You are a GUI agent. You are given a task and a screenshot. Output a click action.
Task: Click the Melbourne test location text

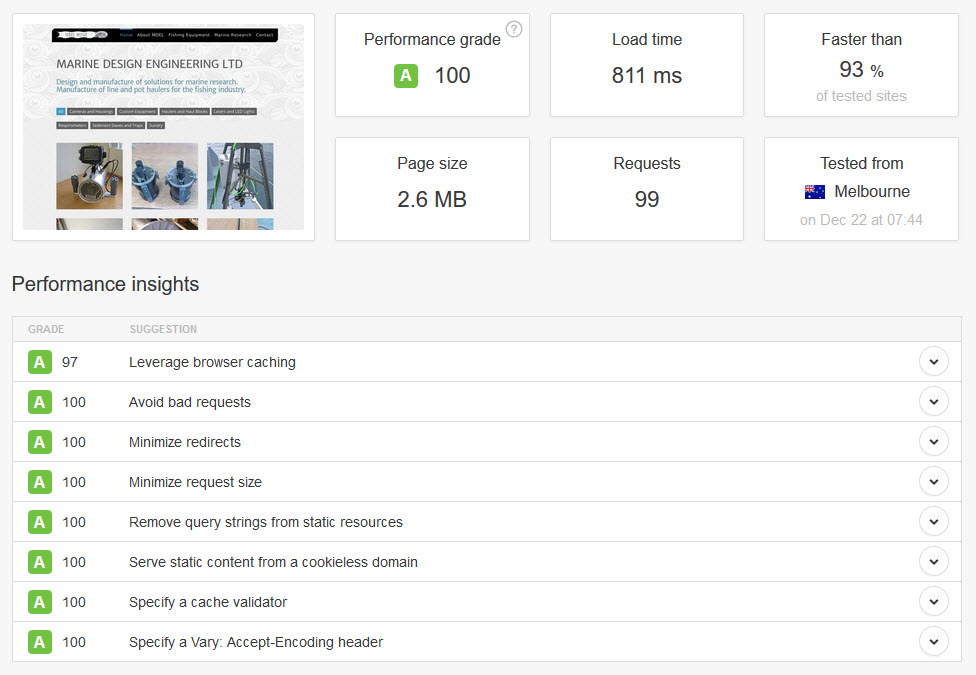click(x=872, y=192)
